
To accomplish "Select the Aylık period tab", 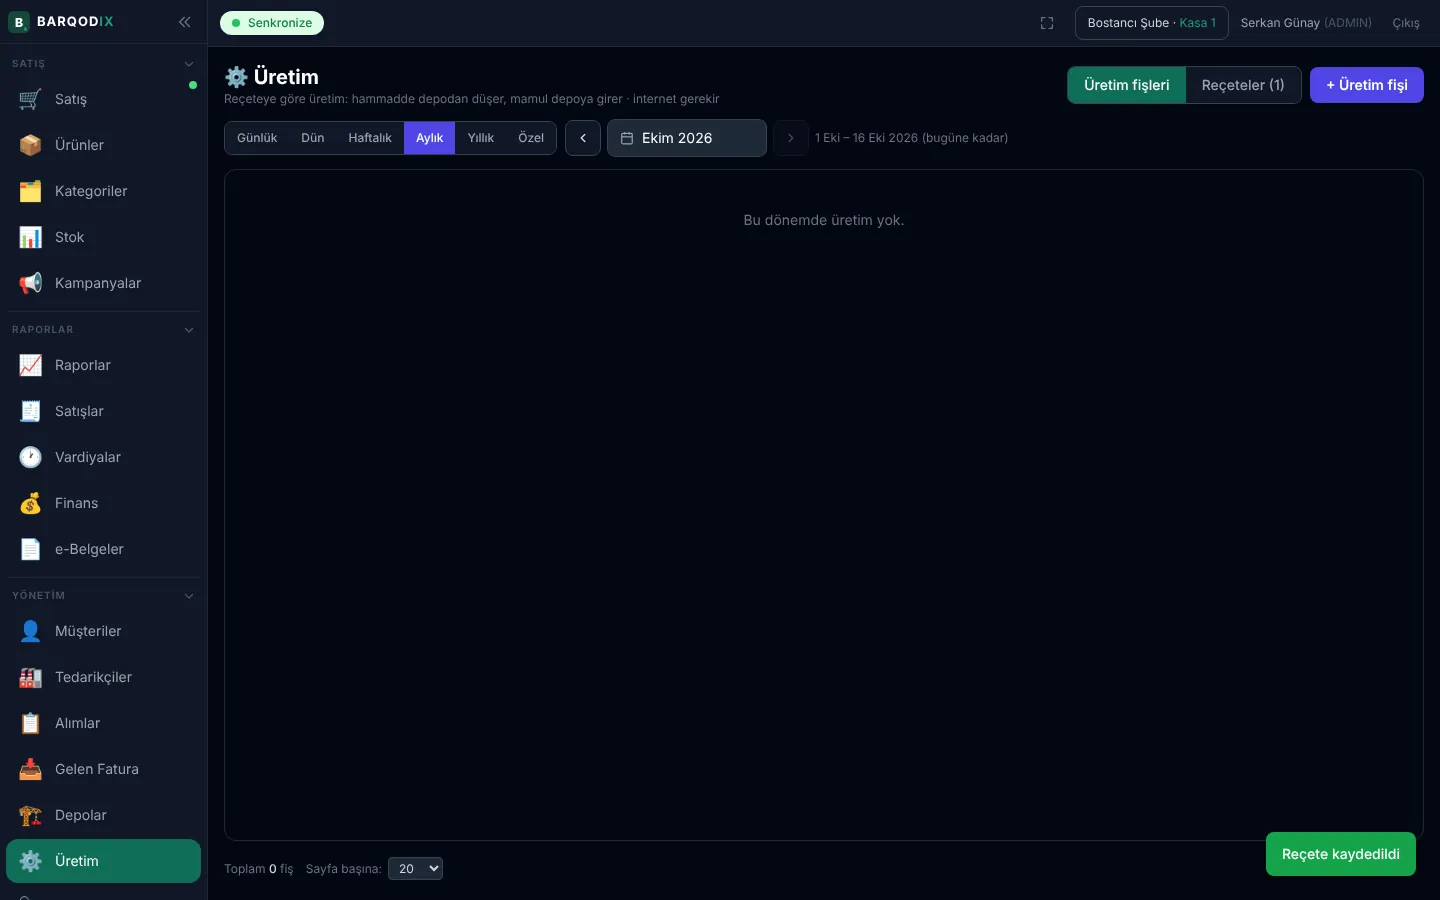I will click(x=430, y=138).
